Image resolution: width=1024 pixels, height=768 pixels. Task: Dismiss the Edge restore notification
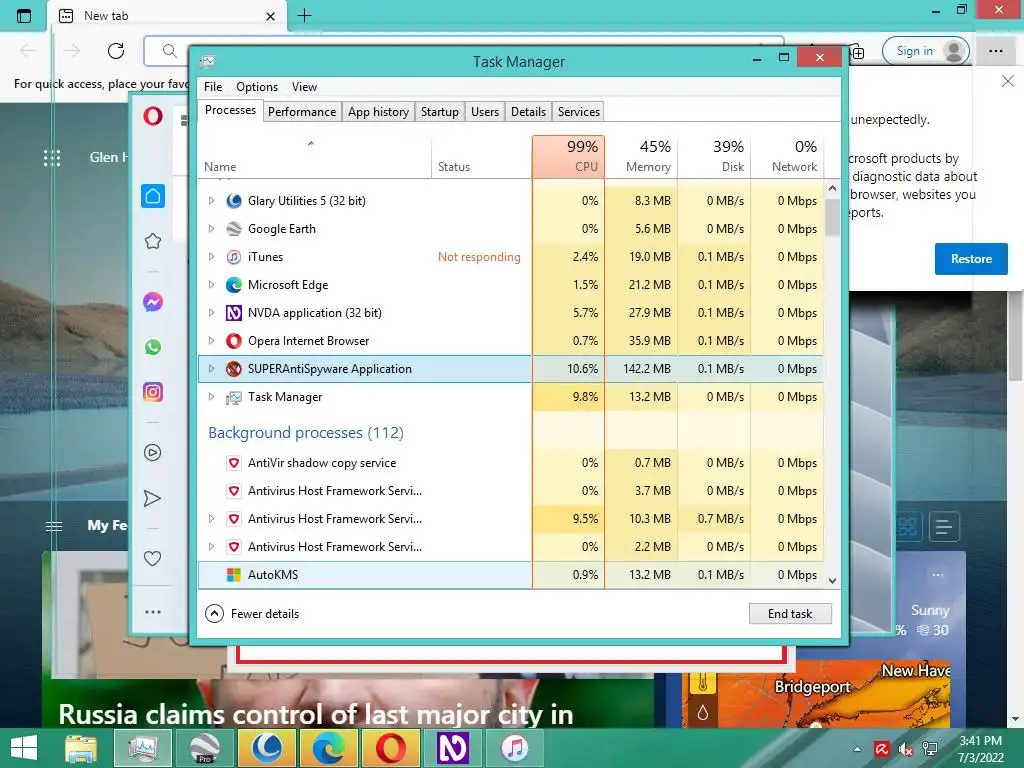(x=1008, y=81)
